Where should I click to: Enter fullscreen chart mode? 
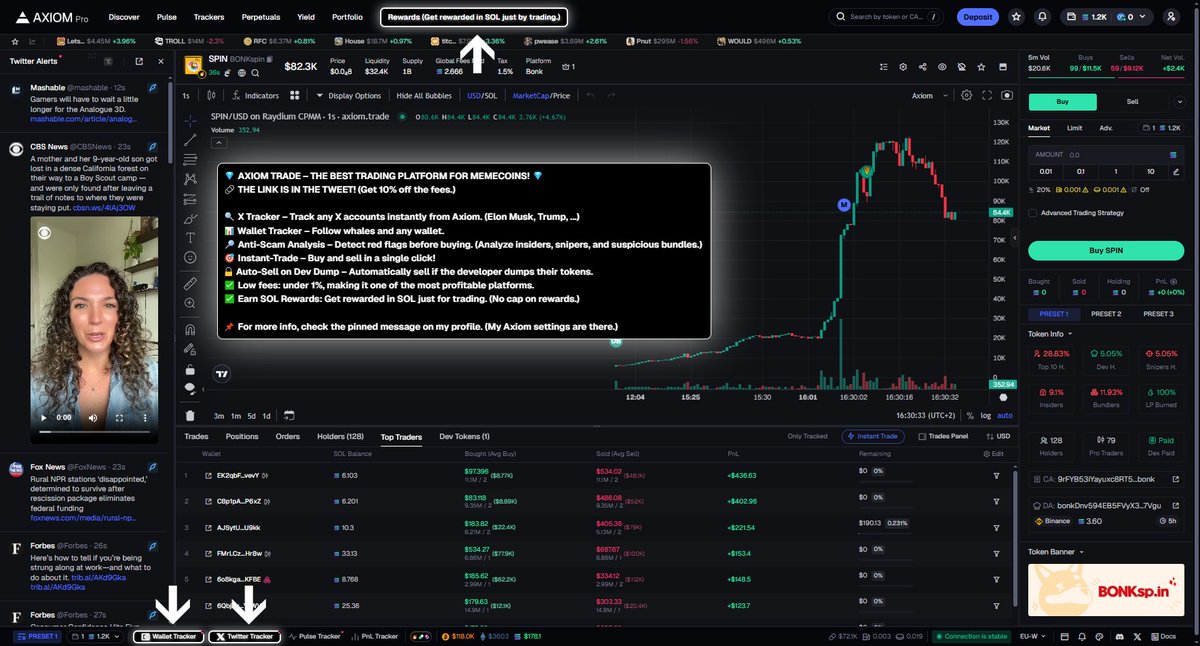[x=987, y=96]
